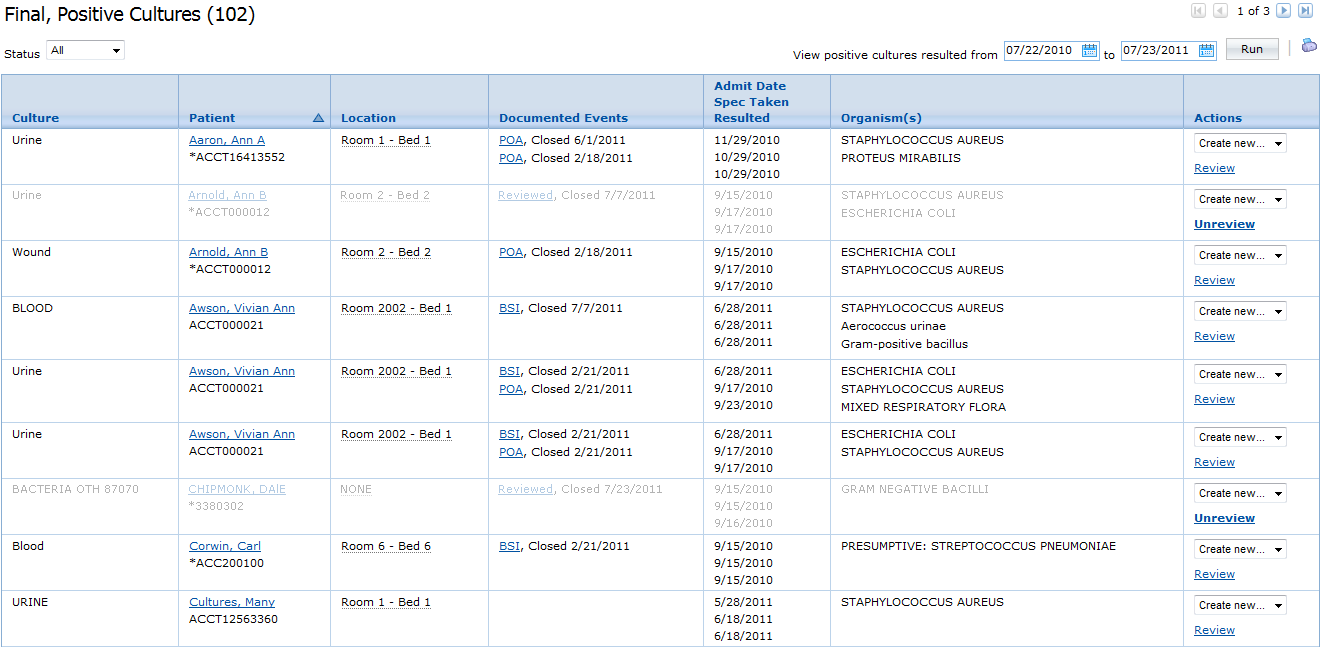
Task: Jump to the last page arrow
Action: coord(1305,11)
